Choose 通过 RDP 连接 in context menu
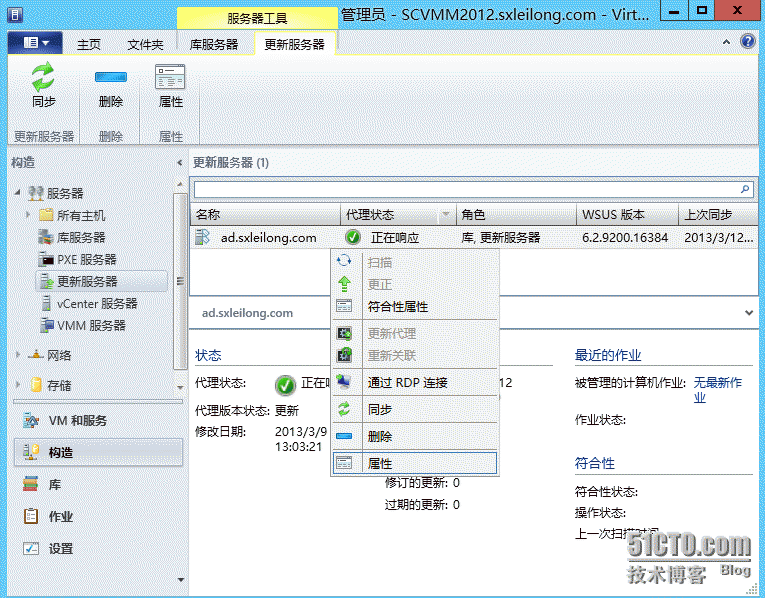 click(x=415, y=382)
